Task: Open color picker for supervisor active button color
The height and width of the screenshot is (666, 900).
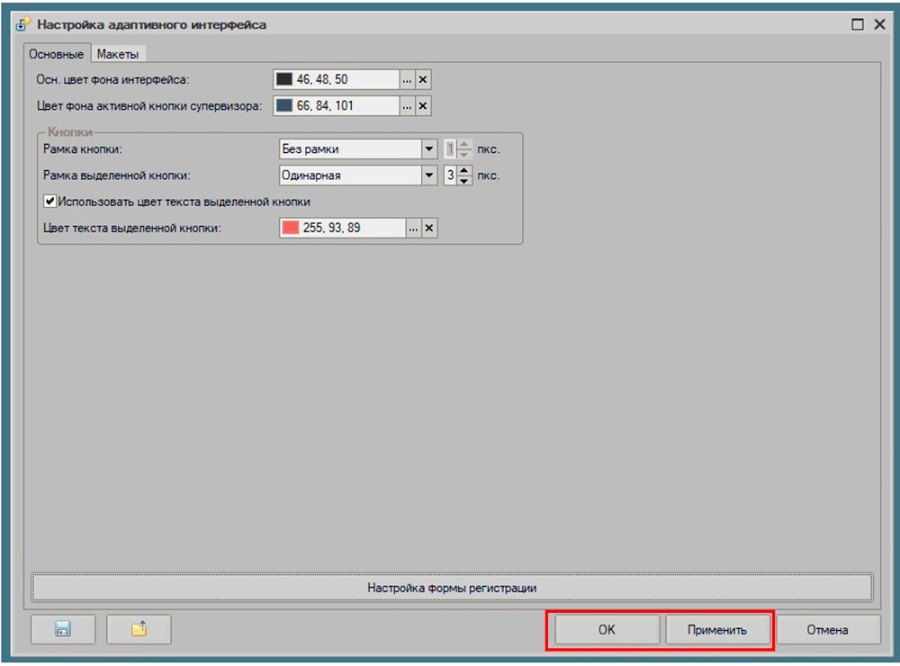Action: coord(407,106)
